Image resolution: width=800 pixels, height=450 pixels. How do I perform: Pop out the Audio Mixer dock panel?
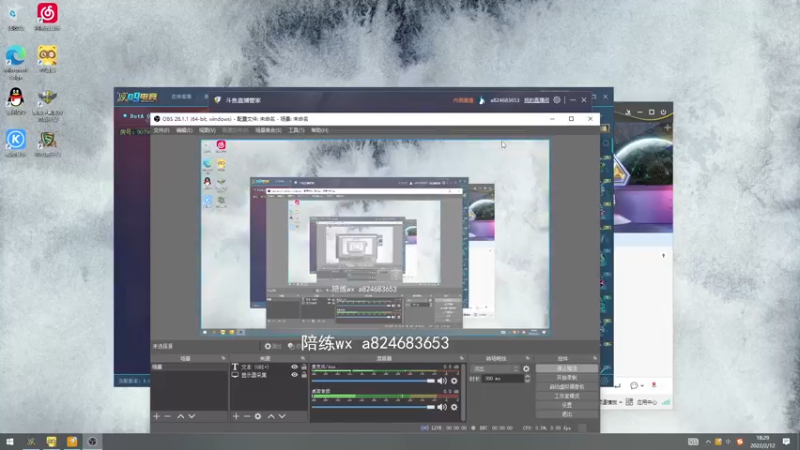(x=462, y=358)
